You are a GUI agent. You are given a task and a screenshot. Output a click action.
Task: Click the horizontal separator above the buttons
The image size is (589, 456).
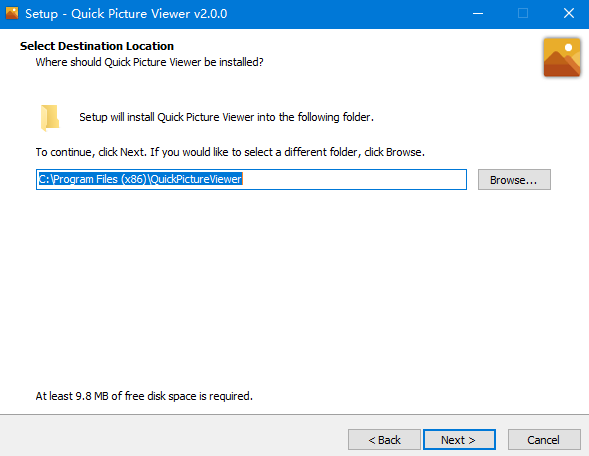click(294, 415)
